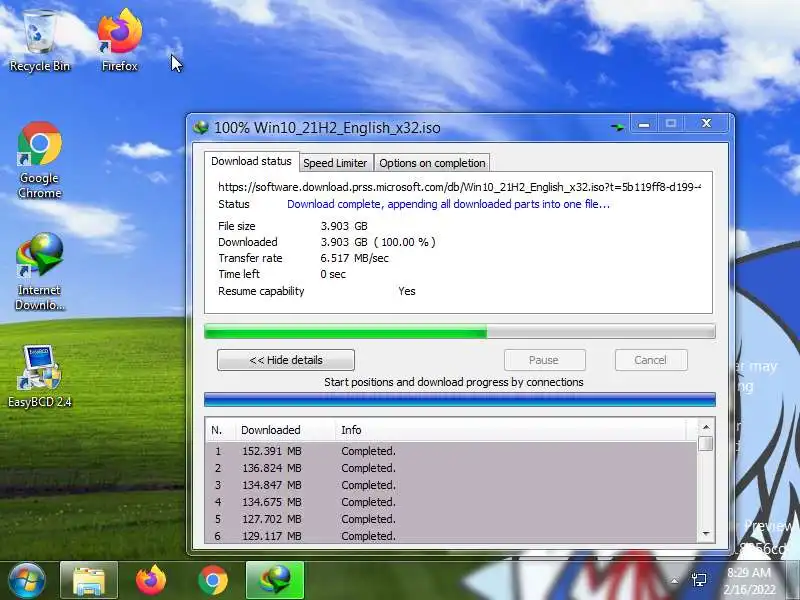Click the Cancel button

[x=651, y=360]
